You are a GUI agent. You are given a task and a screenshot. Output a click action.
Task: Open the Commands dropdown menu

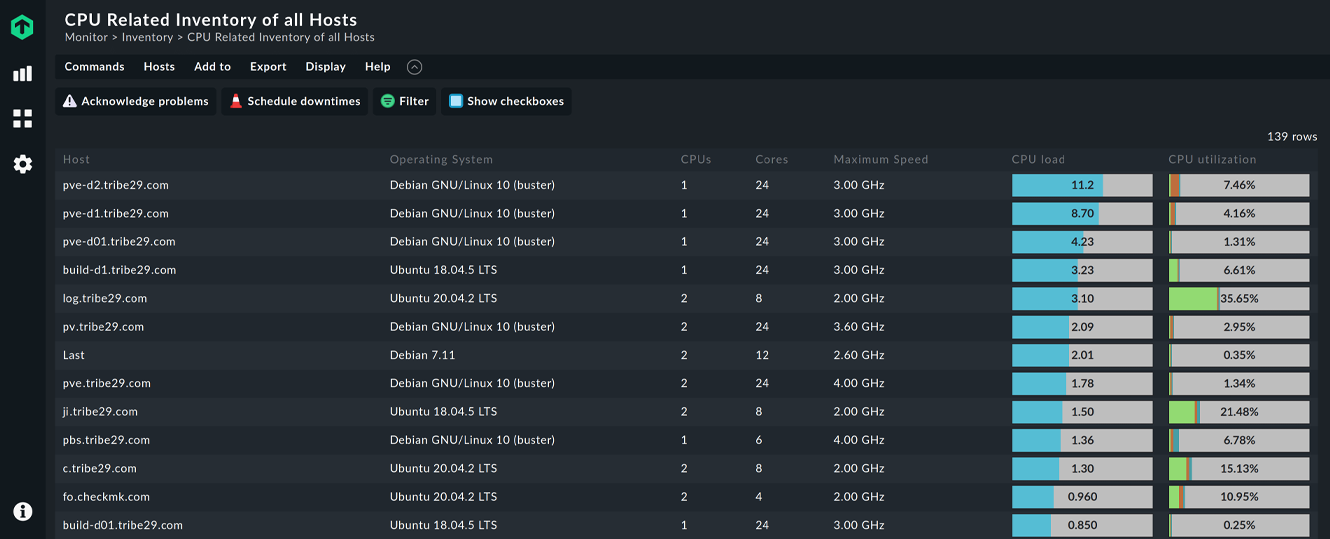point(94,67)
